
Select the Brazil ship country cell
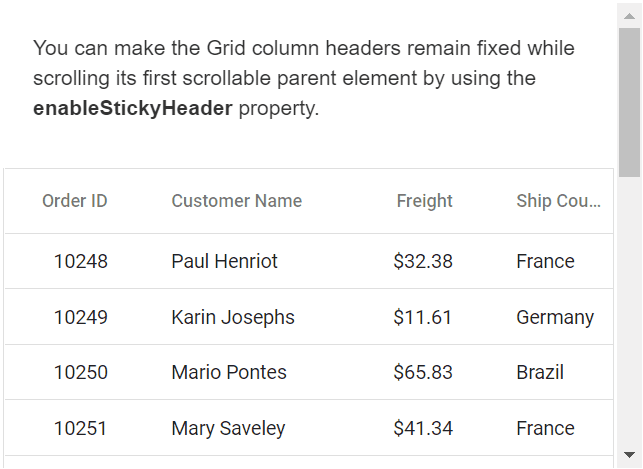(x=540, y=372)
